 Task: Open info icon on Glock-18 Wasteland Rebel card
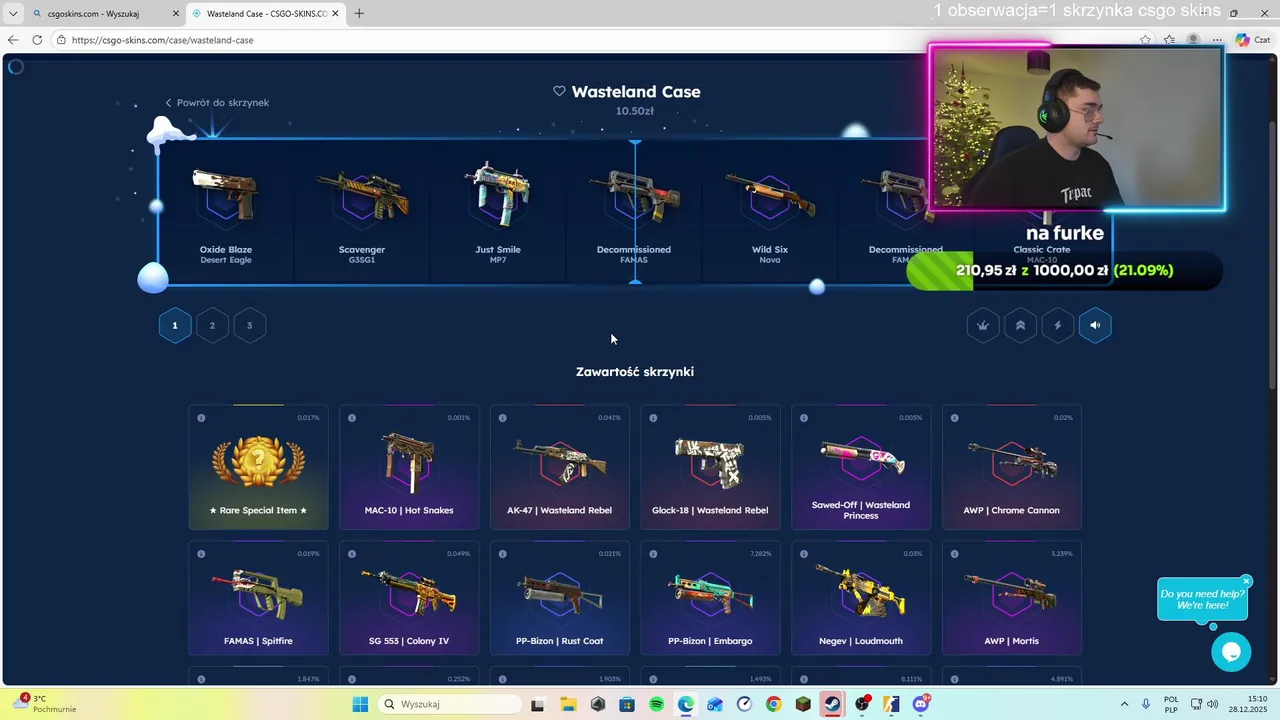653,418
